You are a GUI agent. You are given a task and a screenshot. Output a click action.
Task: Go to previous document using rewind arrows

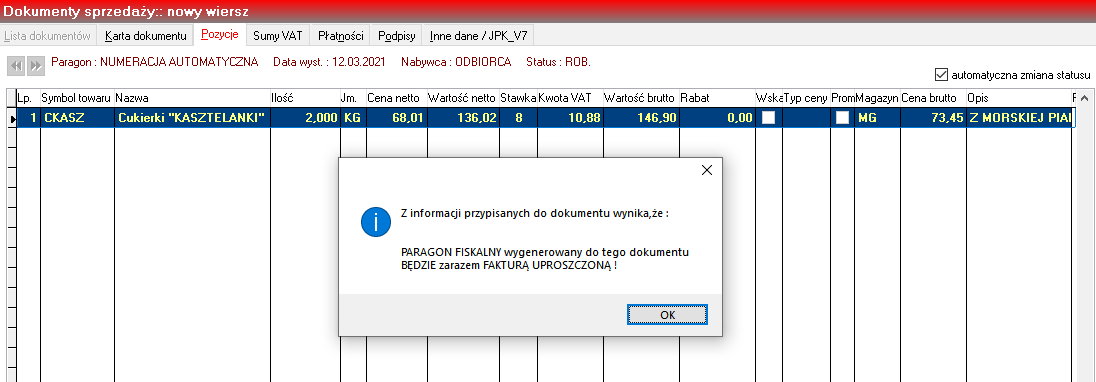tap(16, 66)
